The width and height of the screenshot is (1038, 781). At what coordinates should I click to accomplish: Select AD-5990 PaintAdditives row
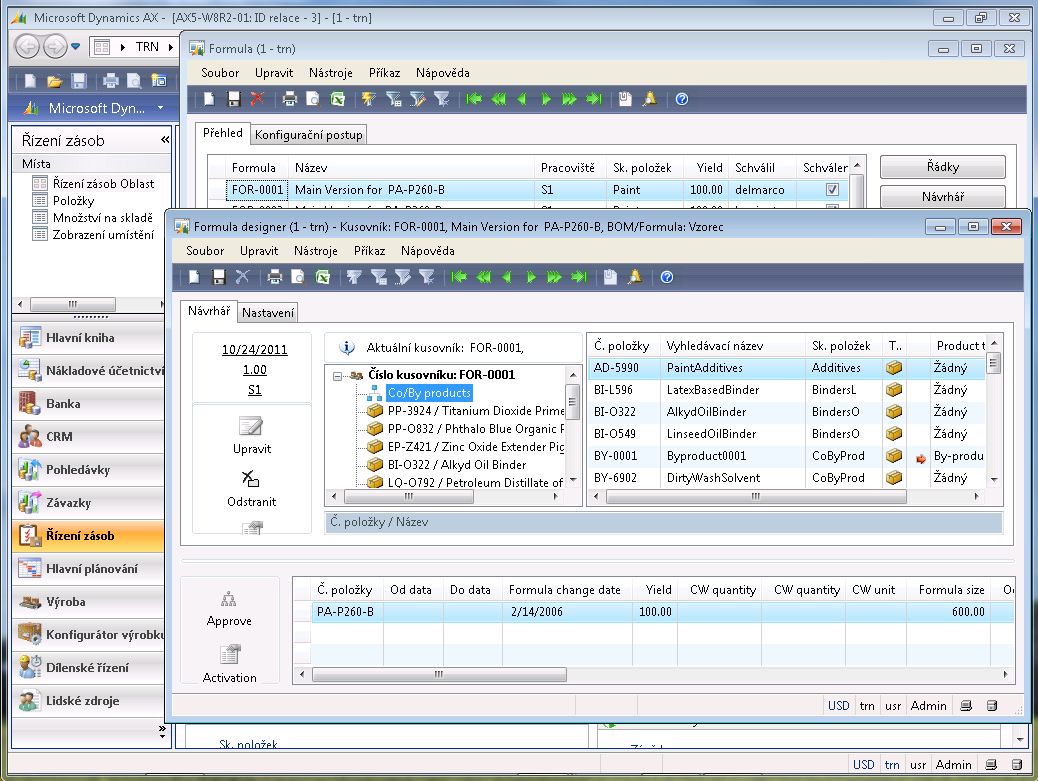786,368
